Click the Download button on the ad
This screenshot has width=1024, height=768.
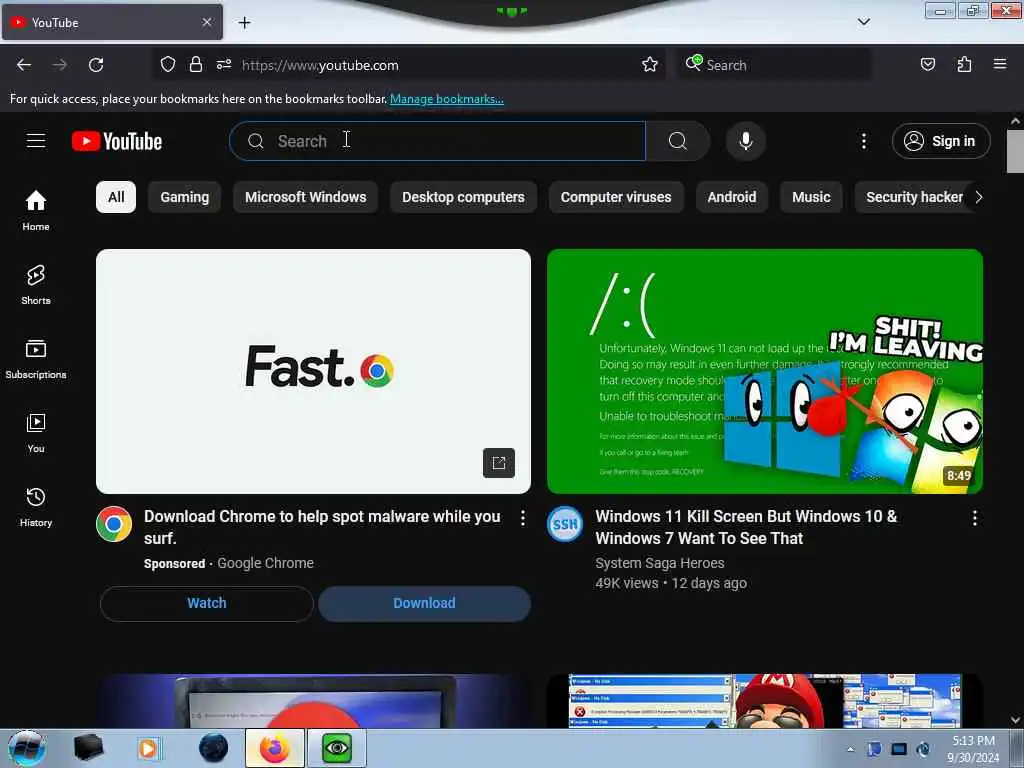(x=424, y=603)
